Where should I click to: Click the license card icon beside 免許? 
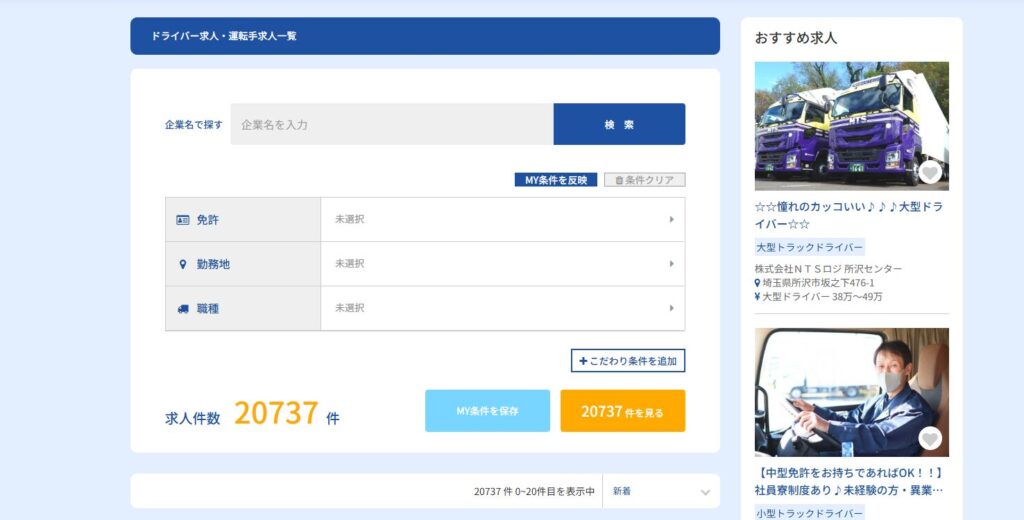[183, 220]
